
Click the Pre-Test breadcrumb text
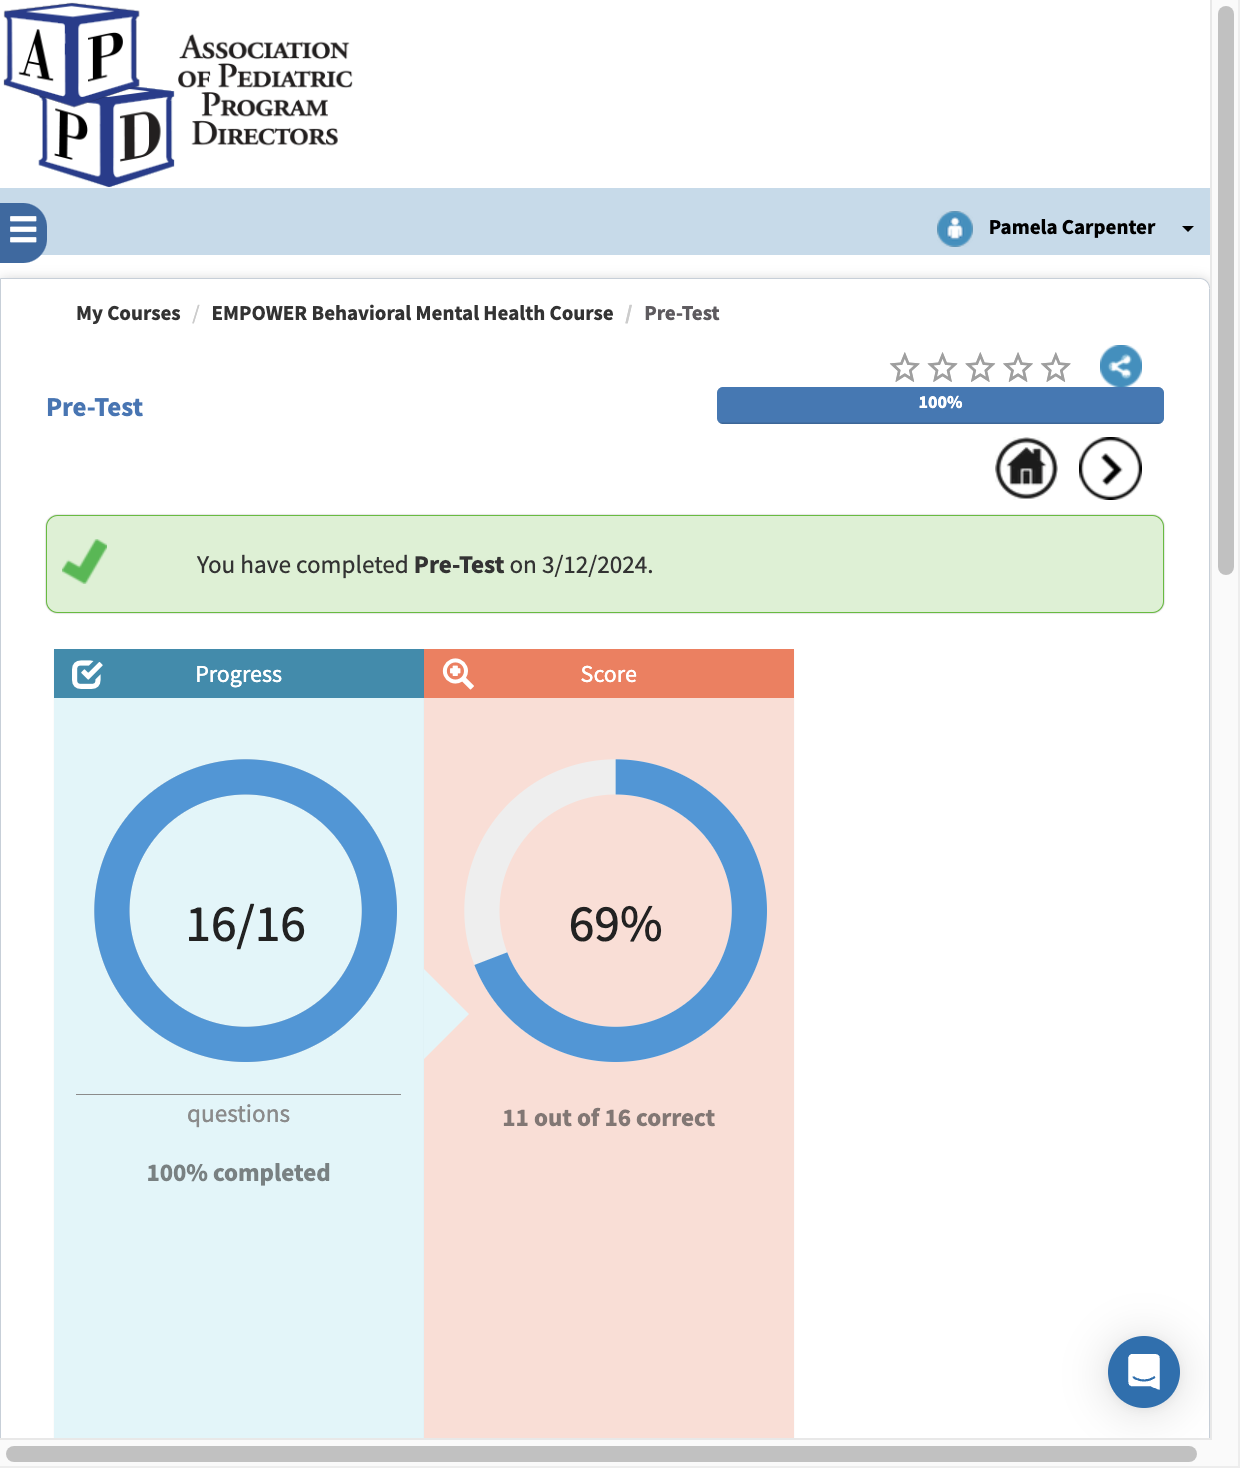click(x=681, y=313)
